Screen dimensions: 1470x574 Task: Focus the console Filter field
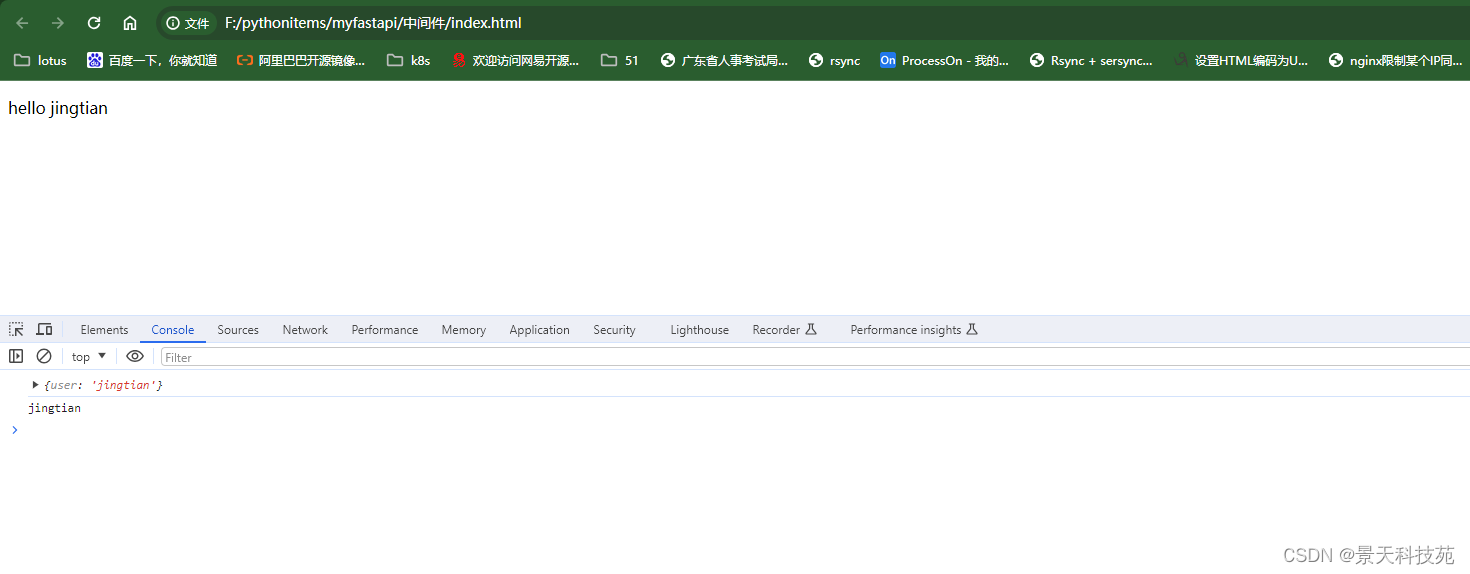(x=815, y=357)
